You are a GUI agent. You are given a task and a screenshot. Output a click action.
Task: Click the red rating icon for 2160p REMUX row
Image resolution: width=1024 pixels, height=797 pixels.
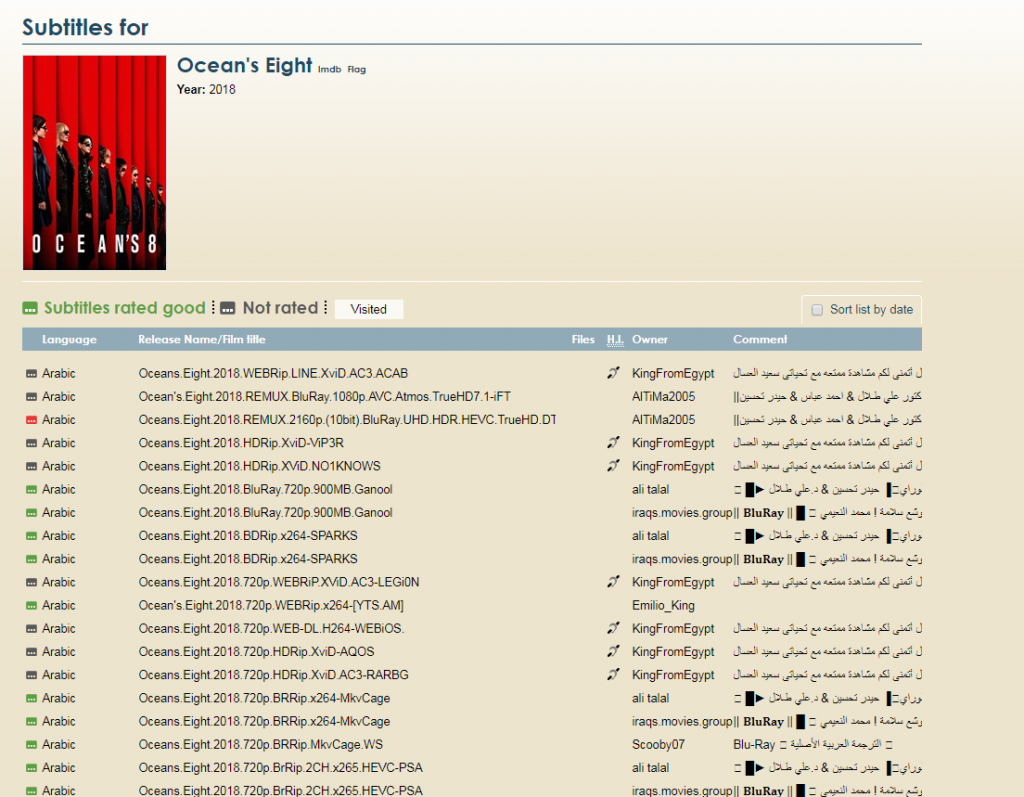pos(31,420)
